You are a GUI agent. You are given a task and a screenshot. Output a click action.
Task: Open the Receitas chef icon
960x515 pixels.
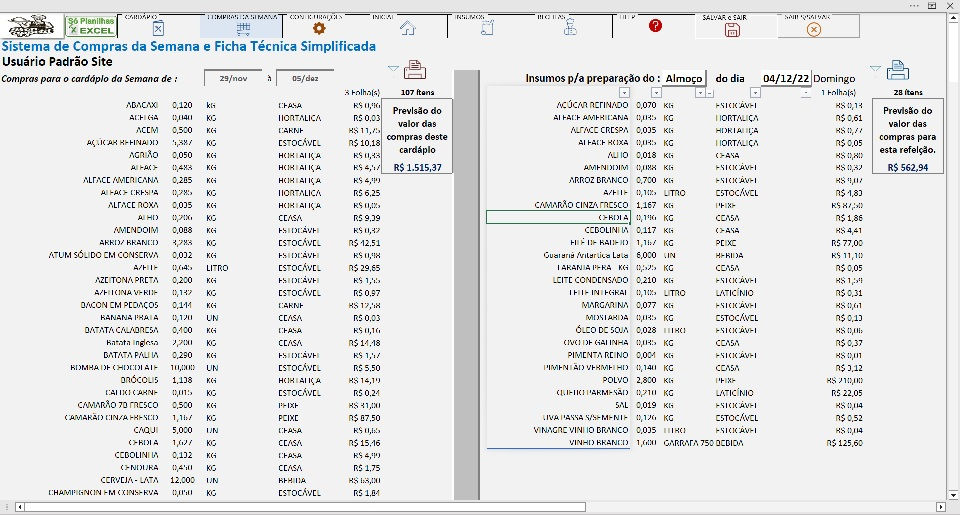pos(570,28)
